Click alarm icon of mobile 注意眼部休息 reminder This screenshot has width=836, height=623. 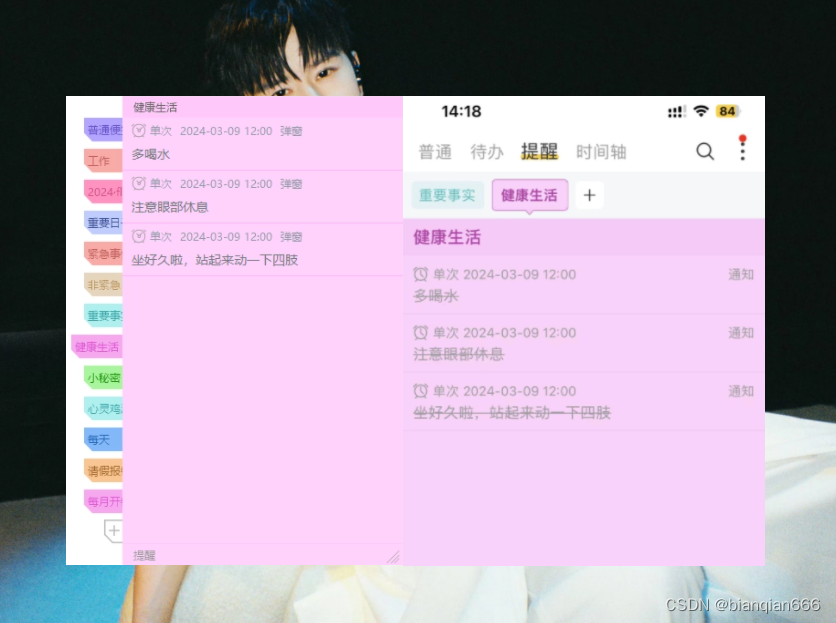pyautogui.click(x=420, y=333)
